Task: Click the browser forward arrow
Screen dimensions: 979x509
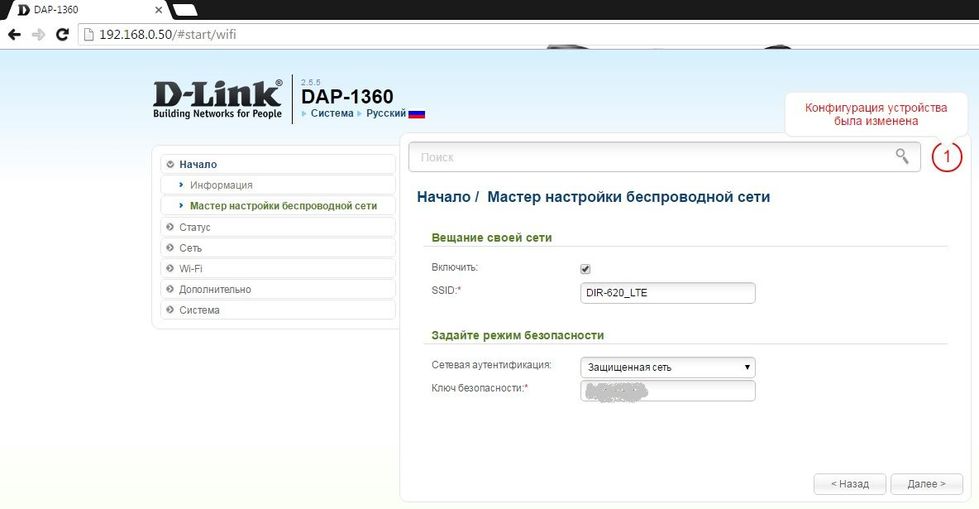Action: (38, 34)
